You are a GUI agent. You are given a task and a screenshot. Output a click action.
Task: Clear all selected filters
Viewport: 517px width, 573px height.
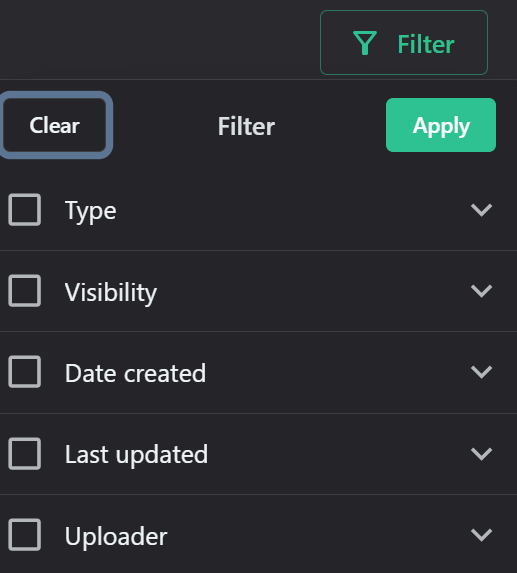pyautogui.click(x=55, y=125)
